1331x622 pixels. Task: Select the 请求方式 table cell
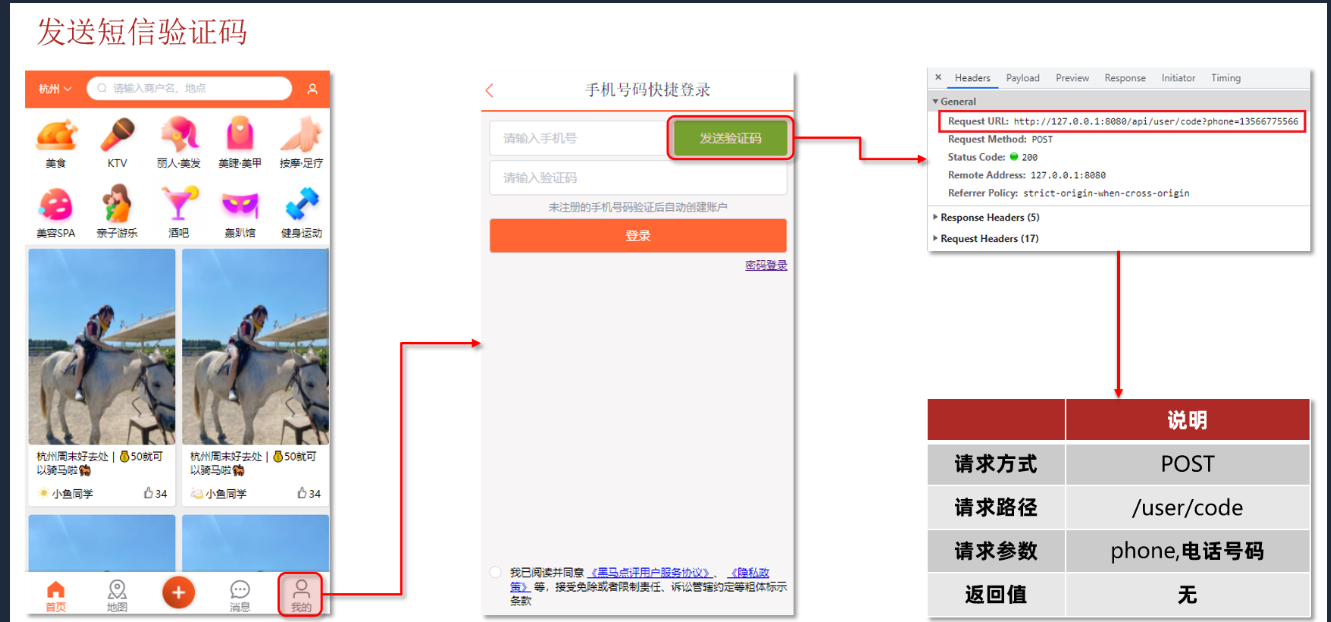(x=996, y=464)
